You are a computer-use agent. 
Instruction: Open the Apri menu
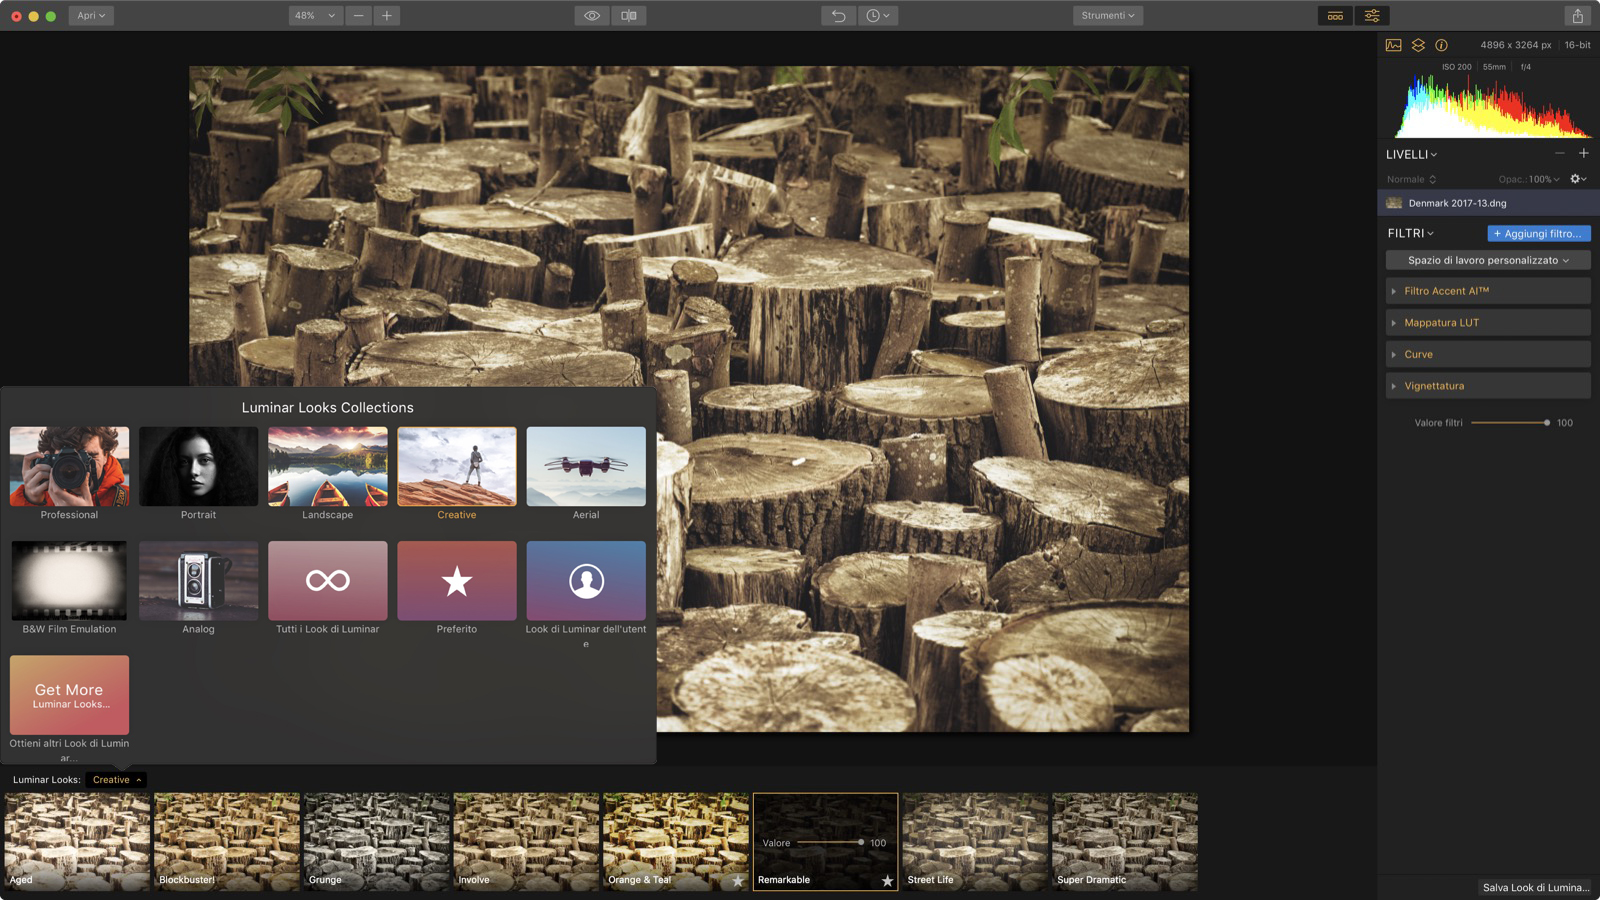90,16
